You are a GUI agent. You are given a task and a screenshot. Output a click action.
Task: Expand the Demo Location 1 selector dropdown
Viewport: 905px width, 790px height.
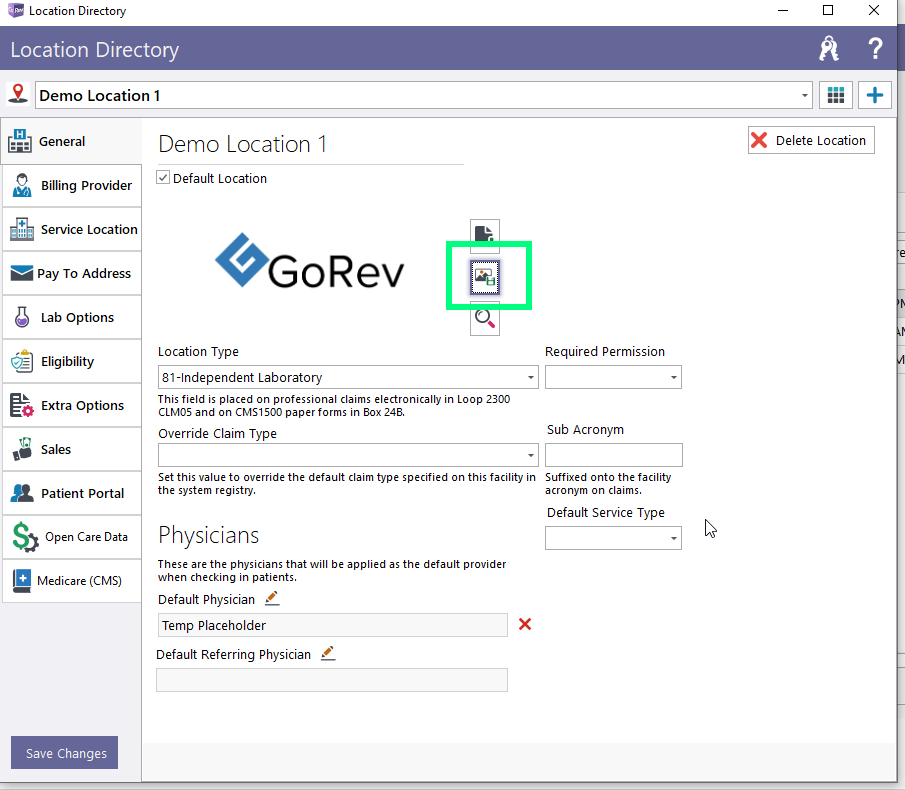(x=805, y=95)
